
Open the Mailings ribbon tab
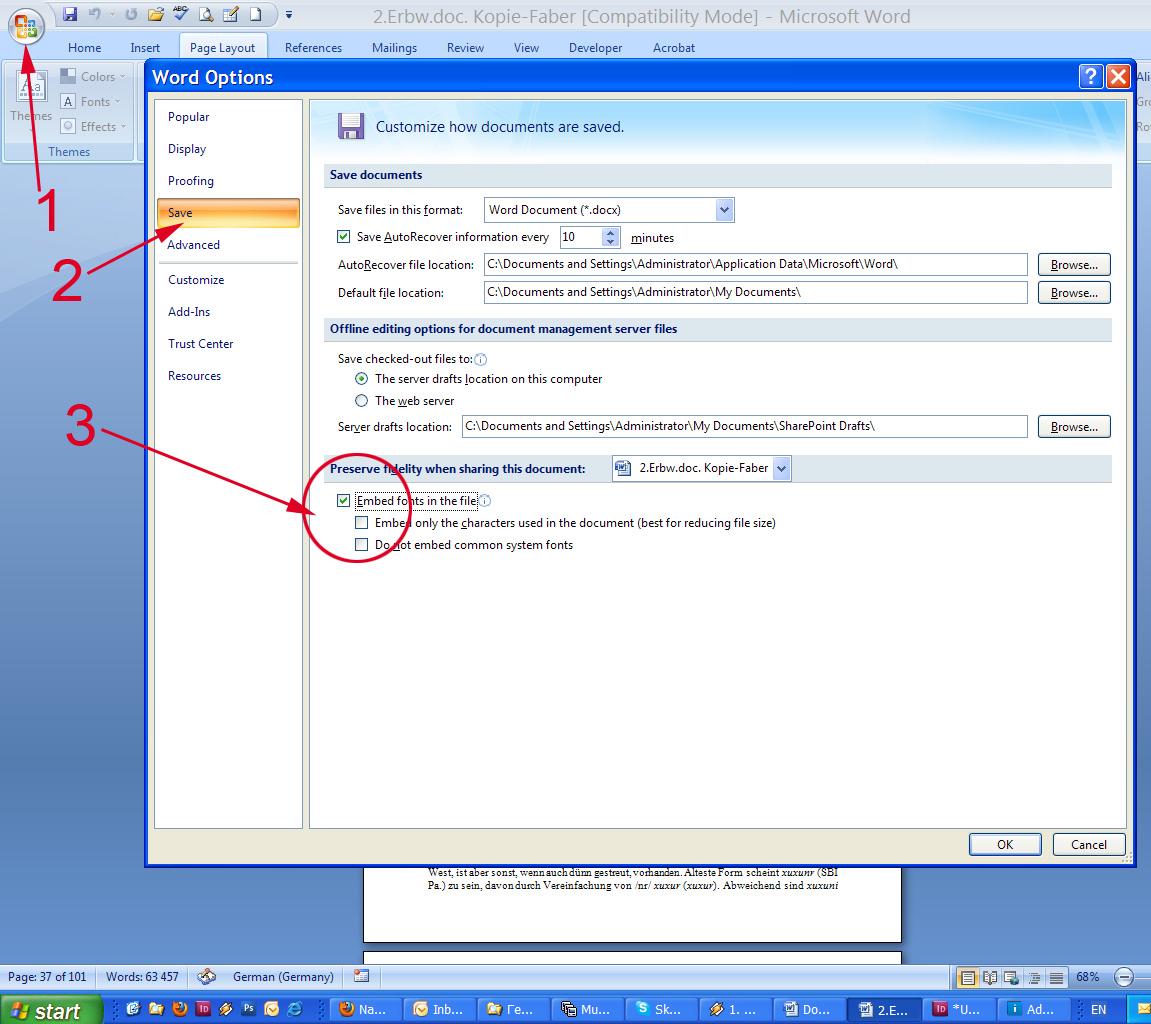click(x=394, y=48)
